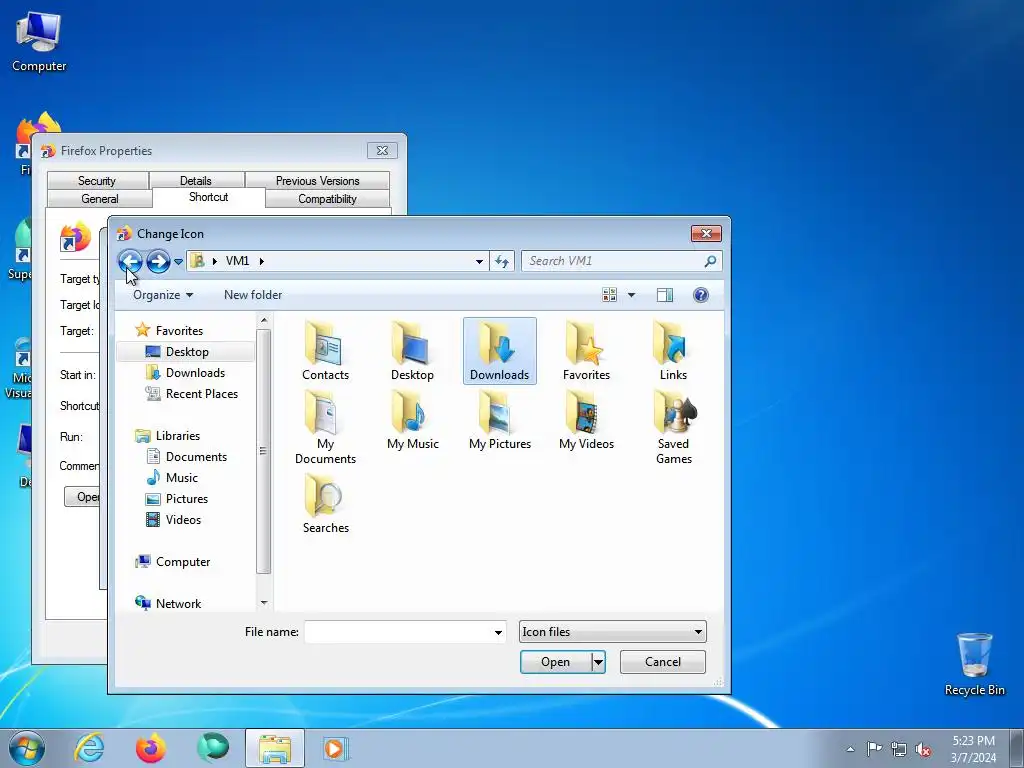This screenshot has width=1024, height=768.
Task: Change view with the views icon
Action: (609, 295)
